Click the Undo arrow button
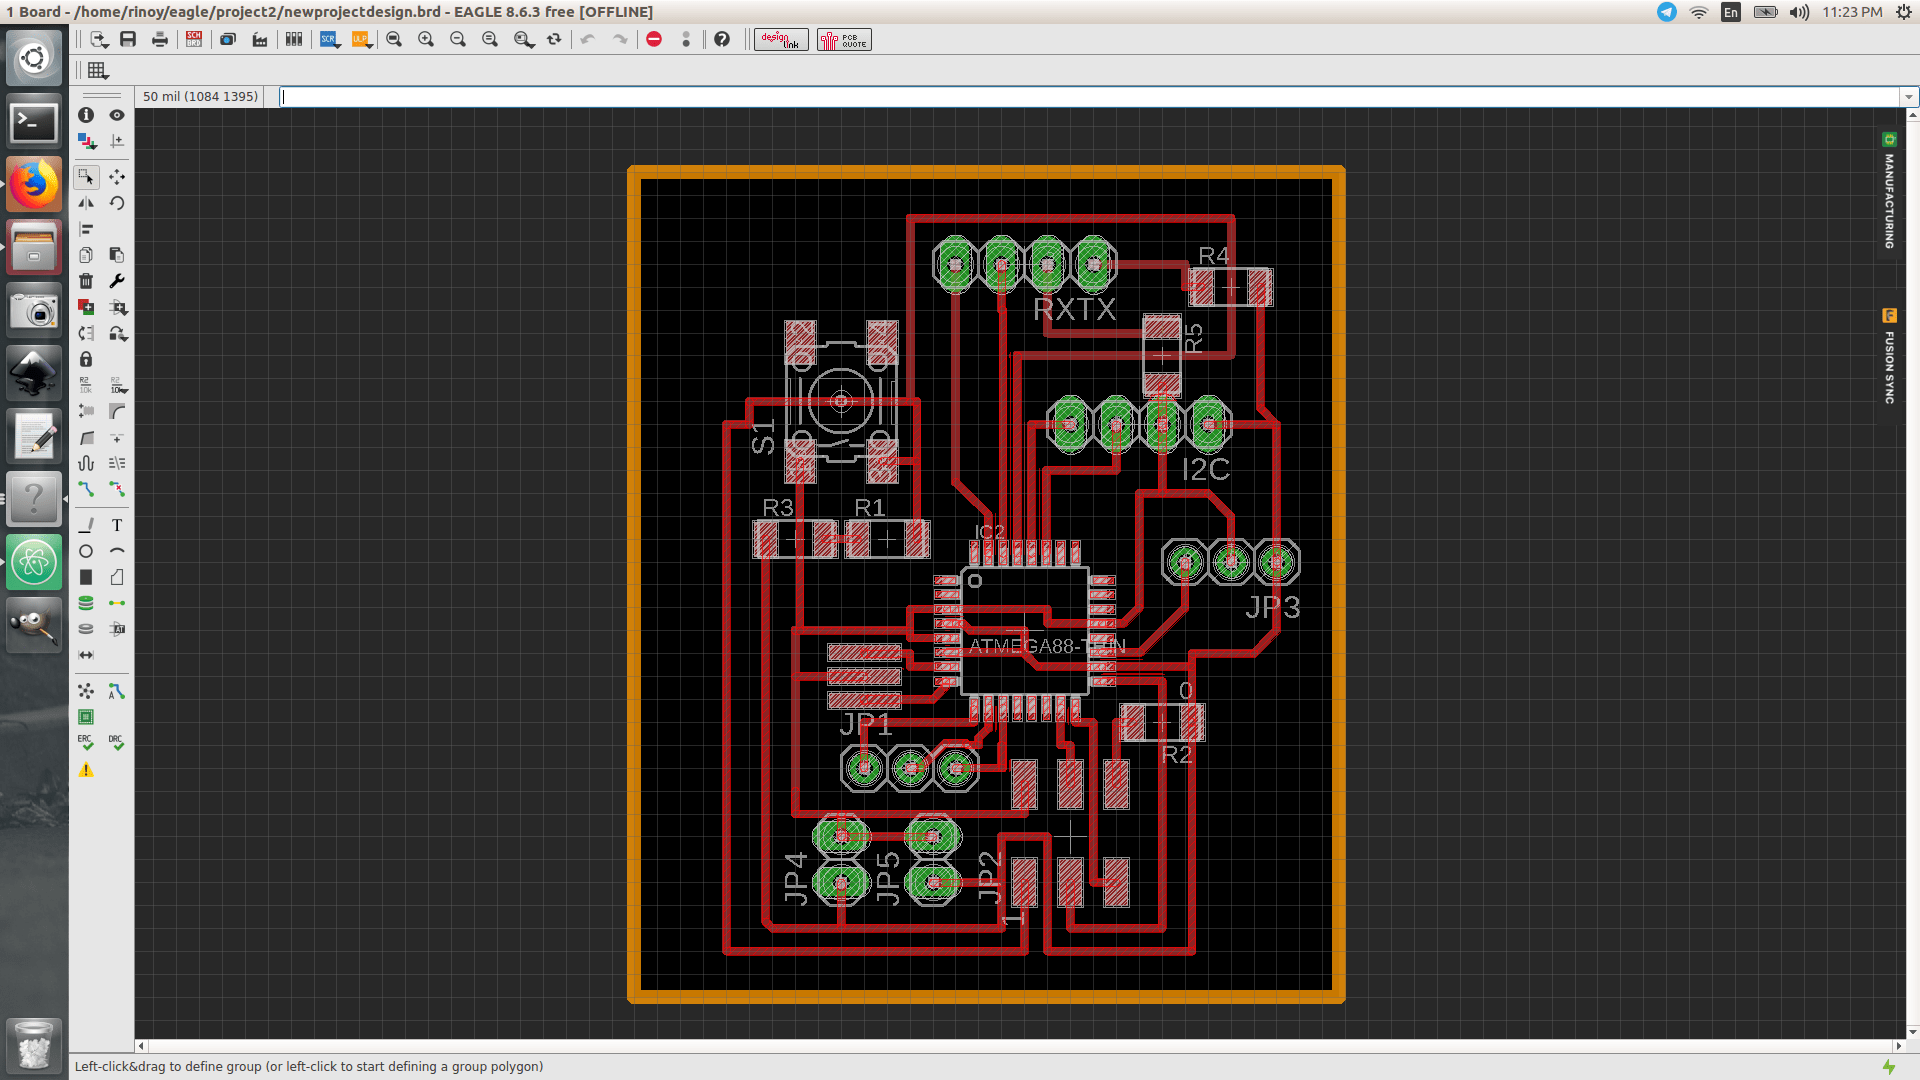Image resolution: width=1920 pixels, height=1080 pixels. click(588, 39)
